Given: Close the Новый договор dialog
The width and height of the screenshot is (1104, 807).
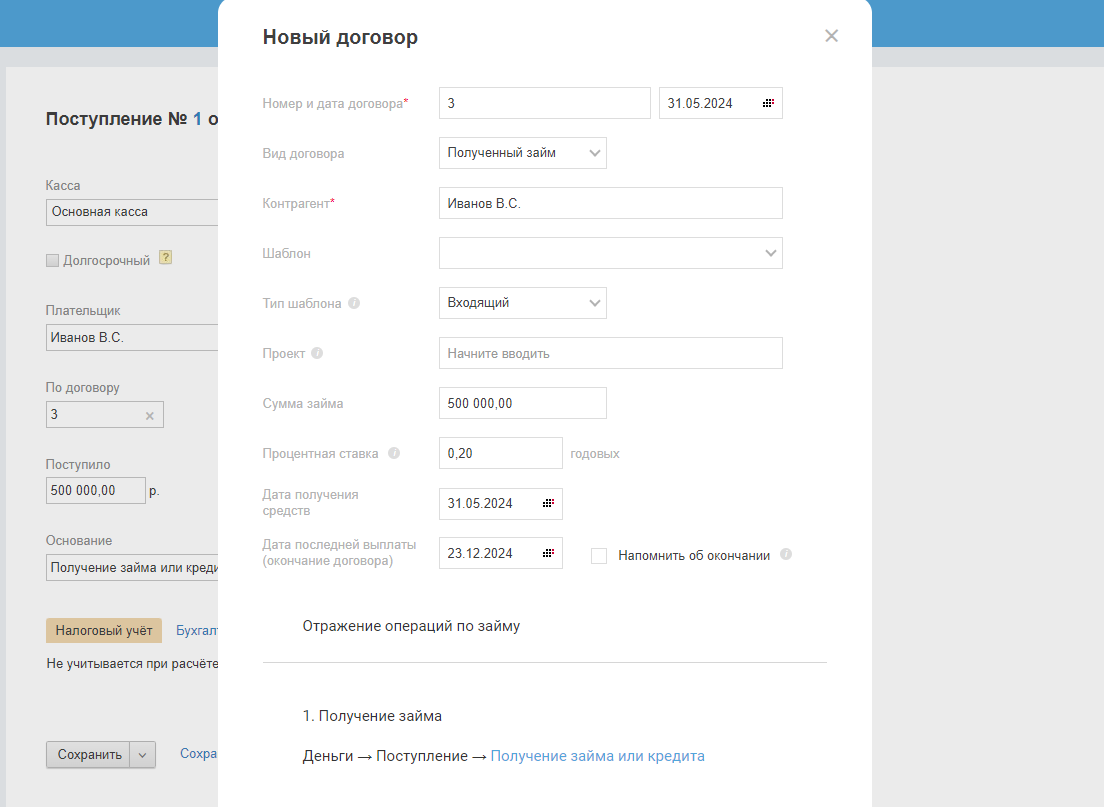Looking at the screenshot, I should tap(831, 36).
